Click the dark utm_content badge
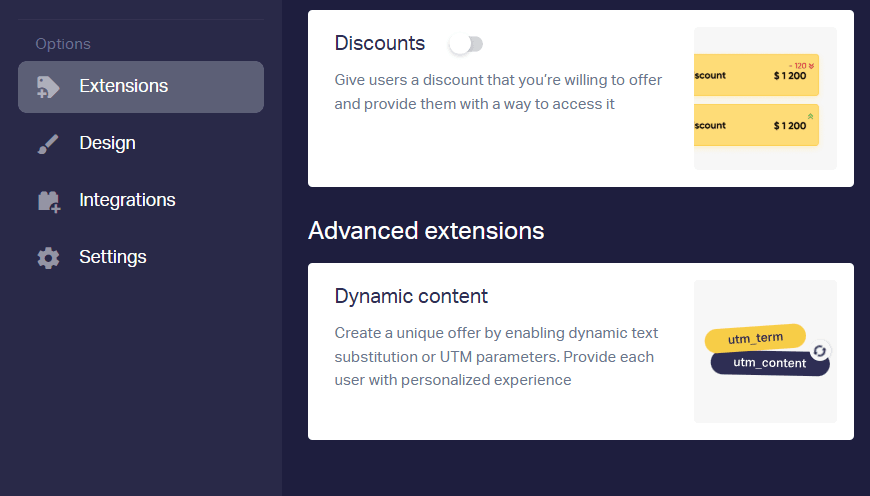This screenshot has width=870, height=496. [770, 363]
